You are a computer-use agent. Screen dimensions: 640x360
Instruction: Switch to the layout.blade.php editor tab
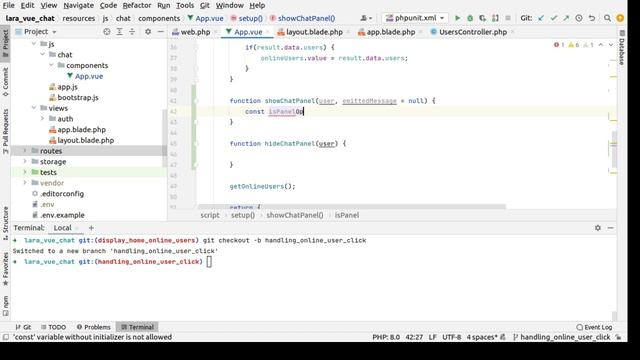tap(314, 32)
